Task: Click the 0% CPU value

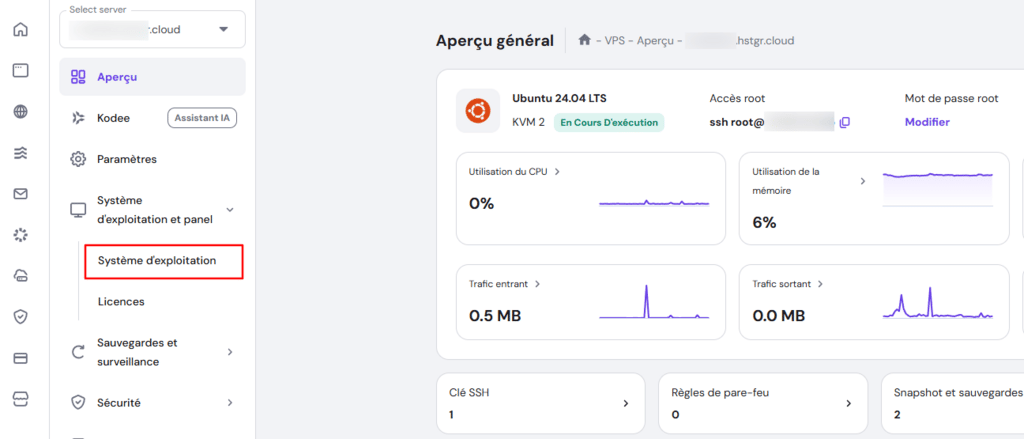Action: 481,204
